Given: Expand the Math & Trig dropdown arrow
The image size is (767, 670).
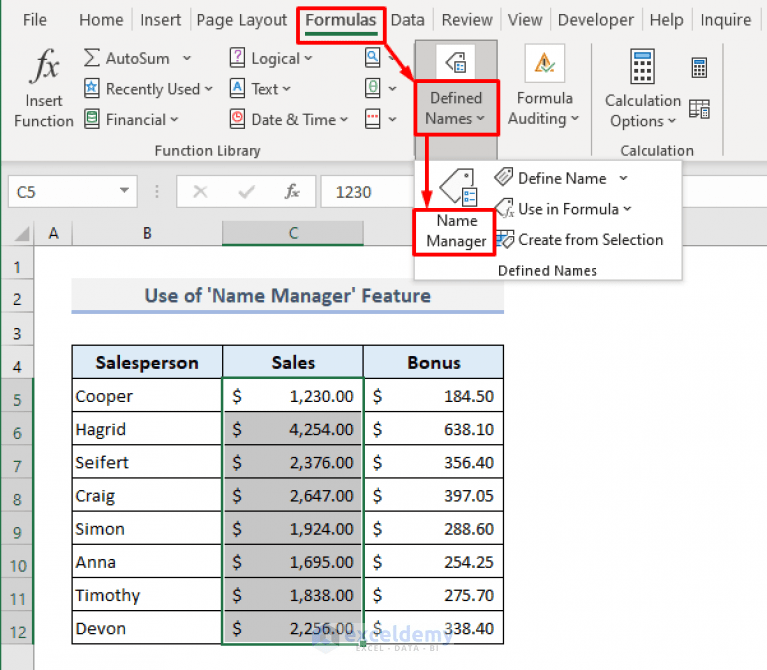Looking at the screenshot, I should click(x=392, y=89).
